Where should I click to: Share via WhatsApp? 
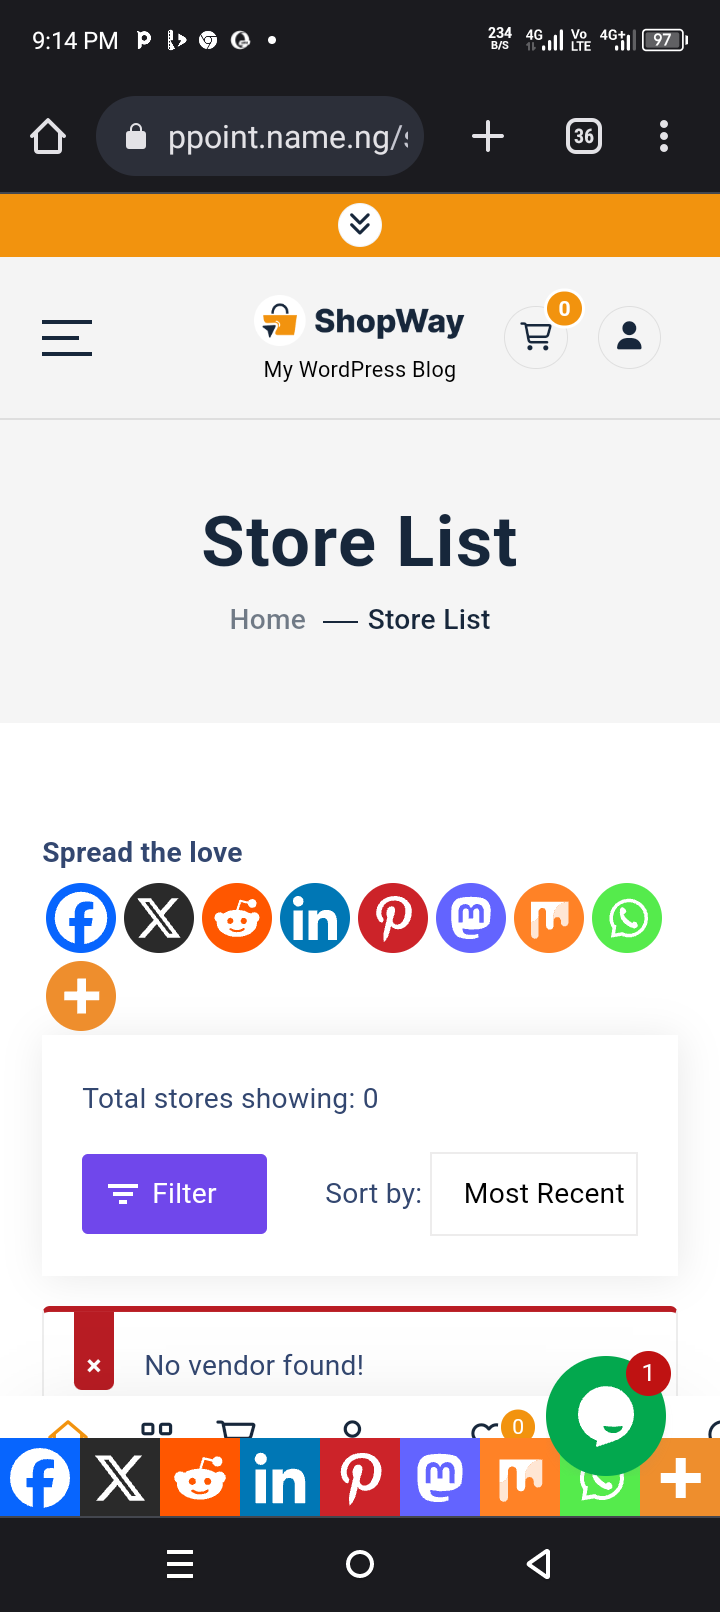[627, 917]
